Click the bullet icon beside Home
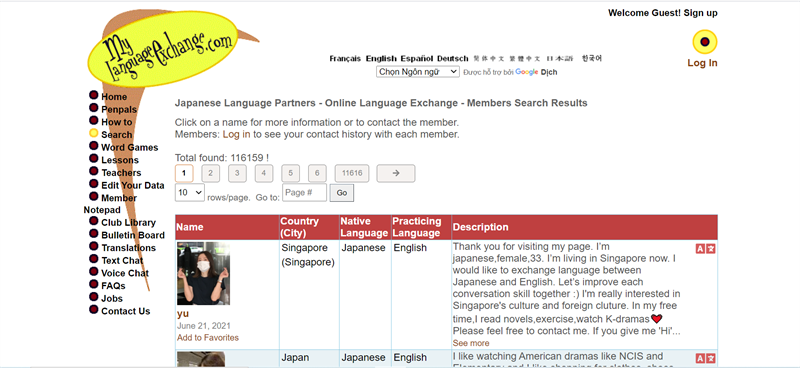The width and height of the screenshot is (800, 368). 93,95
